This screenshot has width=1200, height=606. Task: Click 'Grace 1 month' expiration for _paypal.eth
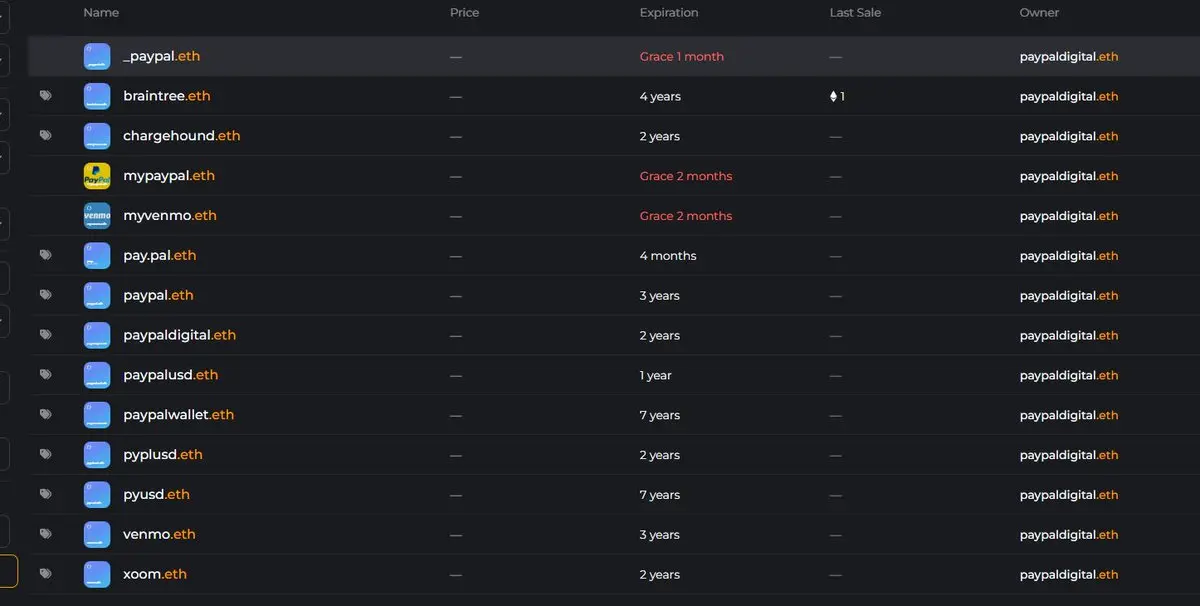681,57
